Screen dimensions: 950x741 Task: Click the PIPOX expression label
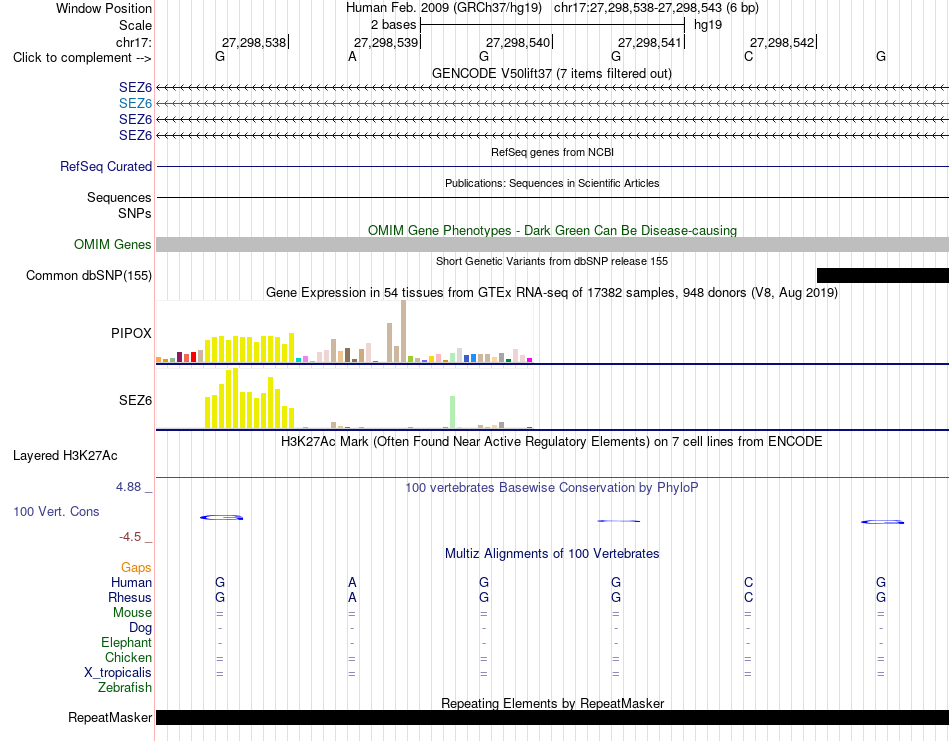tap(131, 333)
